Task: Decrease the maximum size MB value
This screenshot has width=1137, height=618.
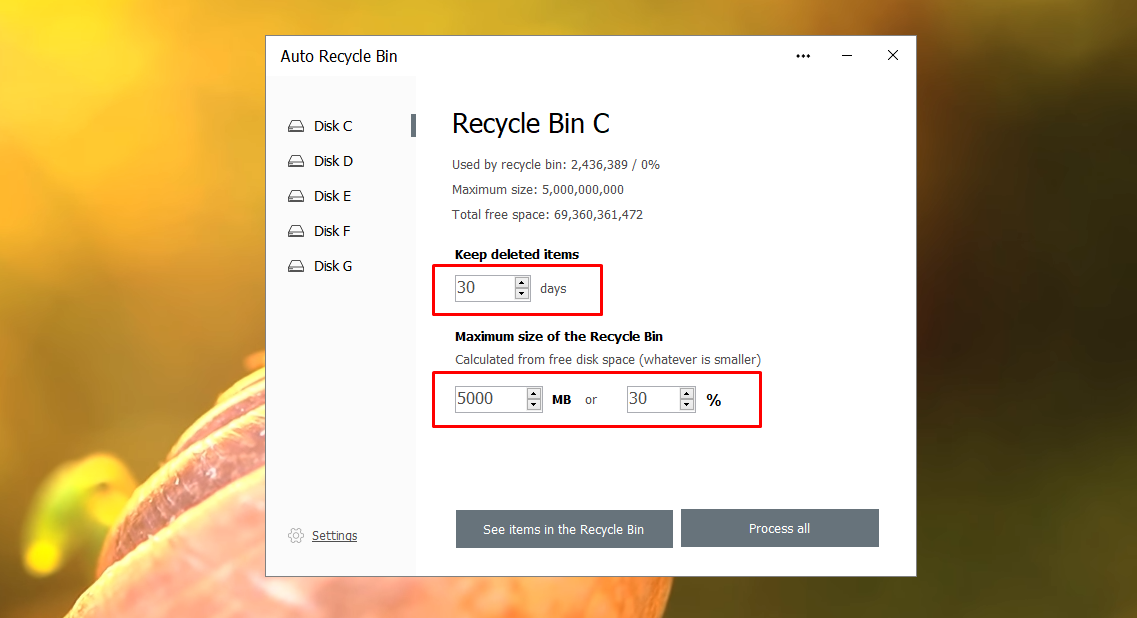Action: coord(534,404)
